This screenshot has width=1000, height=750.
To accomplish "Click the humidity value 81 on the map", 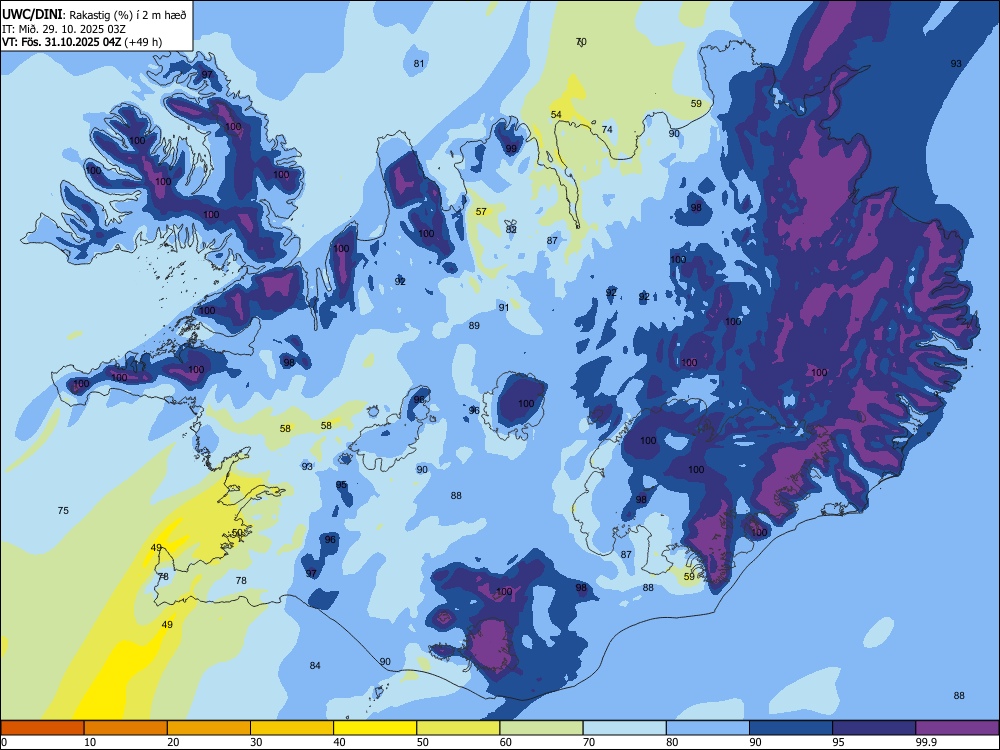I will tap(419, 63).
